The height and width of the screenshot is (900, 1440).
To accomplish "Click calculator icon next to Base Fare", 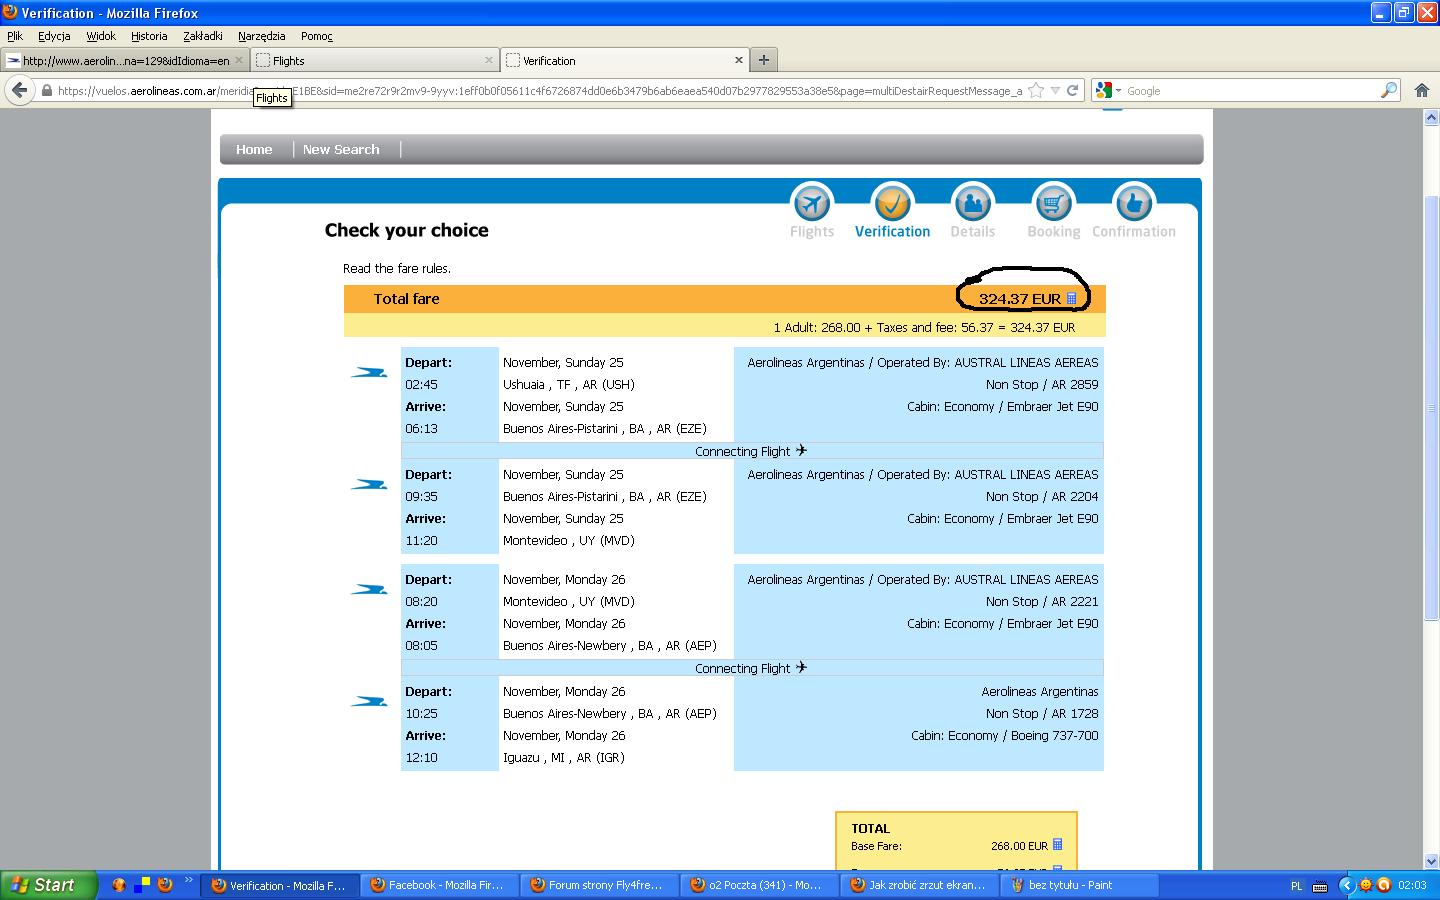I will pyautogui.click(x=1058, y=845).
